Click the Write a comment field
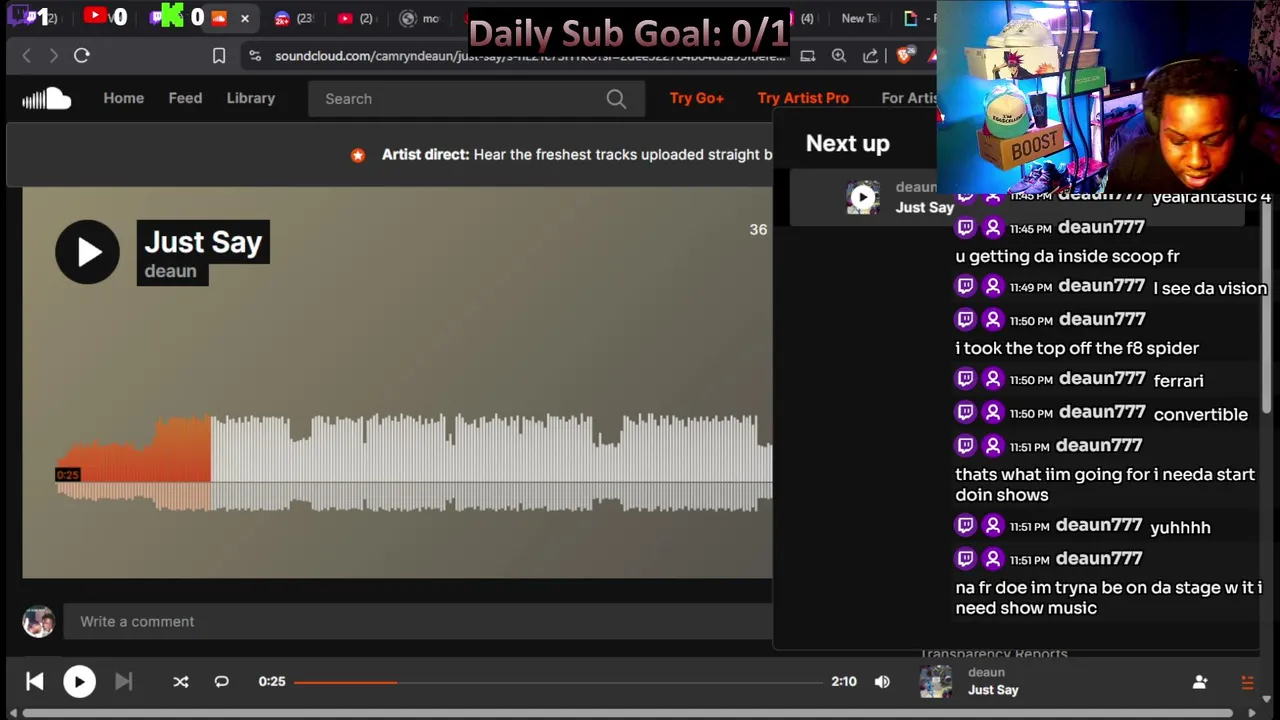Image resolution: width=1280 pixels, height=720 pixels. point(417,621)
